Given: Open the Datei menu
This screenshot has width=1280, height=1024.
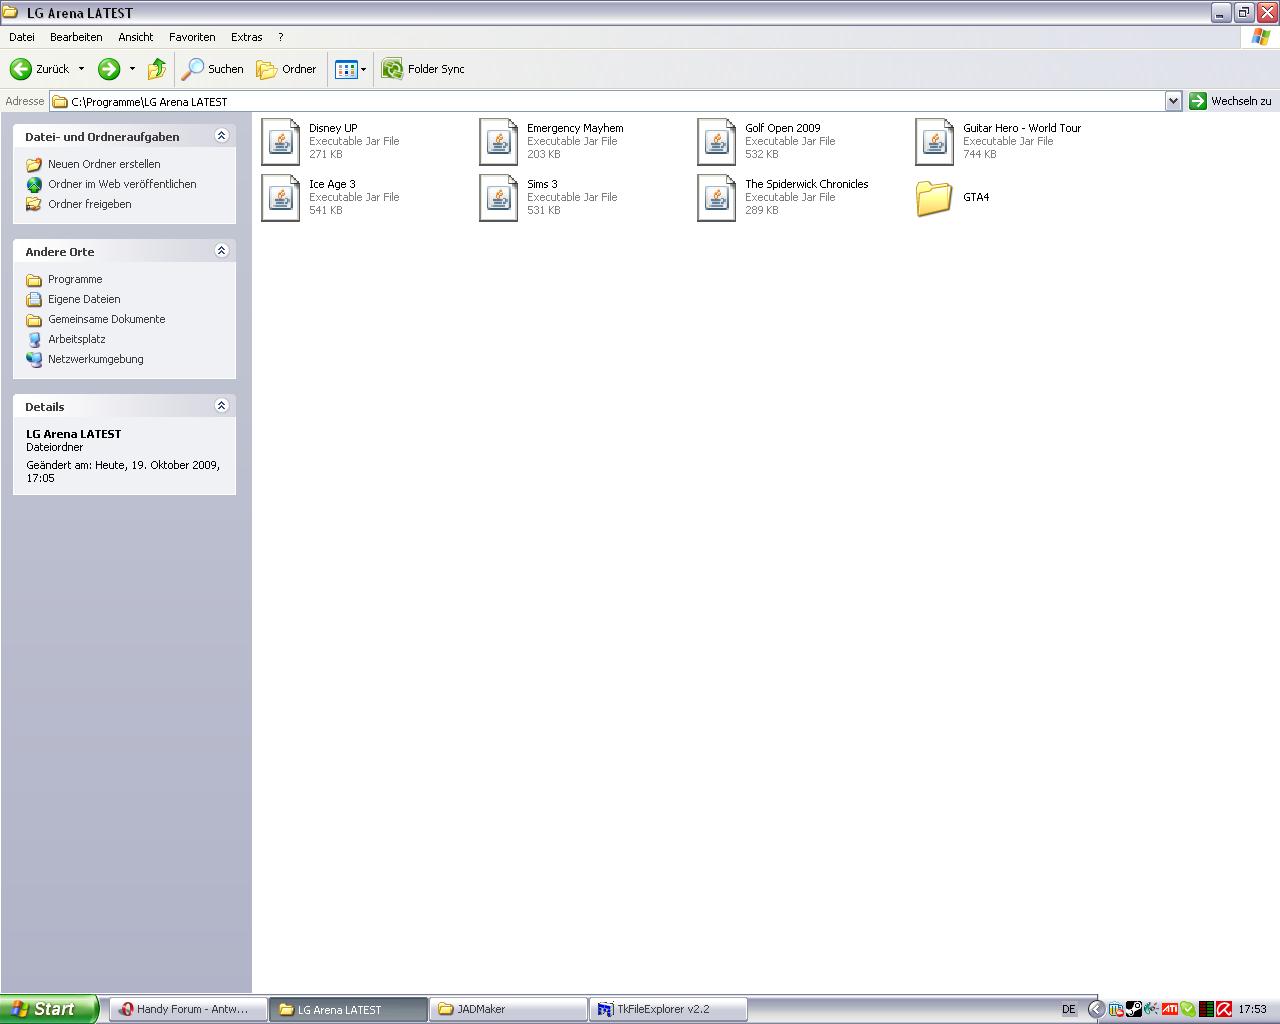Looking at the screenshot, I should pyautogui.click(x=22, y=37).
